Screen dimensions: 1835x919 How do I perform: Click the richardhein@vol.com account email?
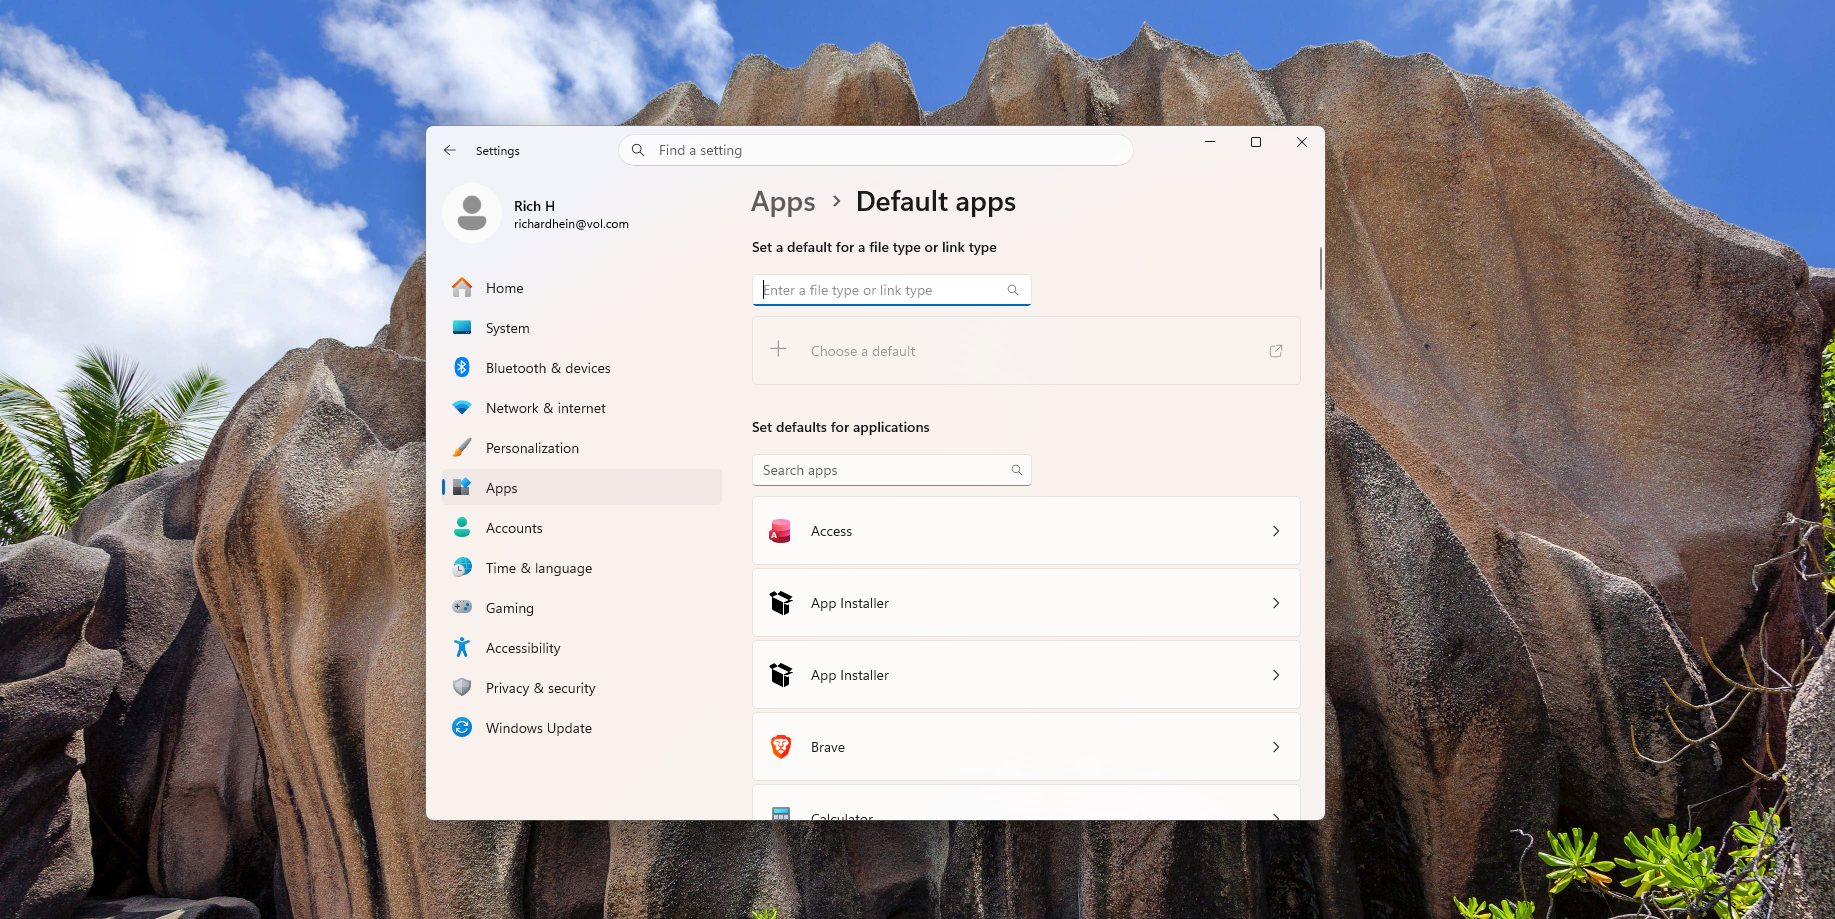[571, 224]
